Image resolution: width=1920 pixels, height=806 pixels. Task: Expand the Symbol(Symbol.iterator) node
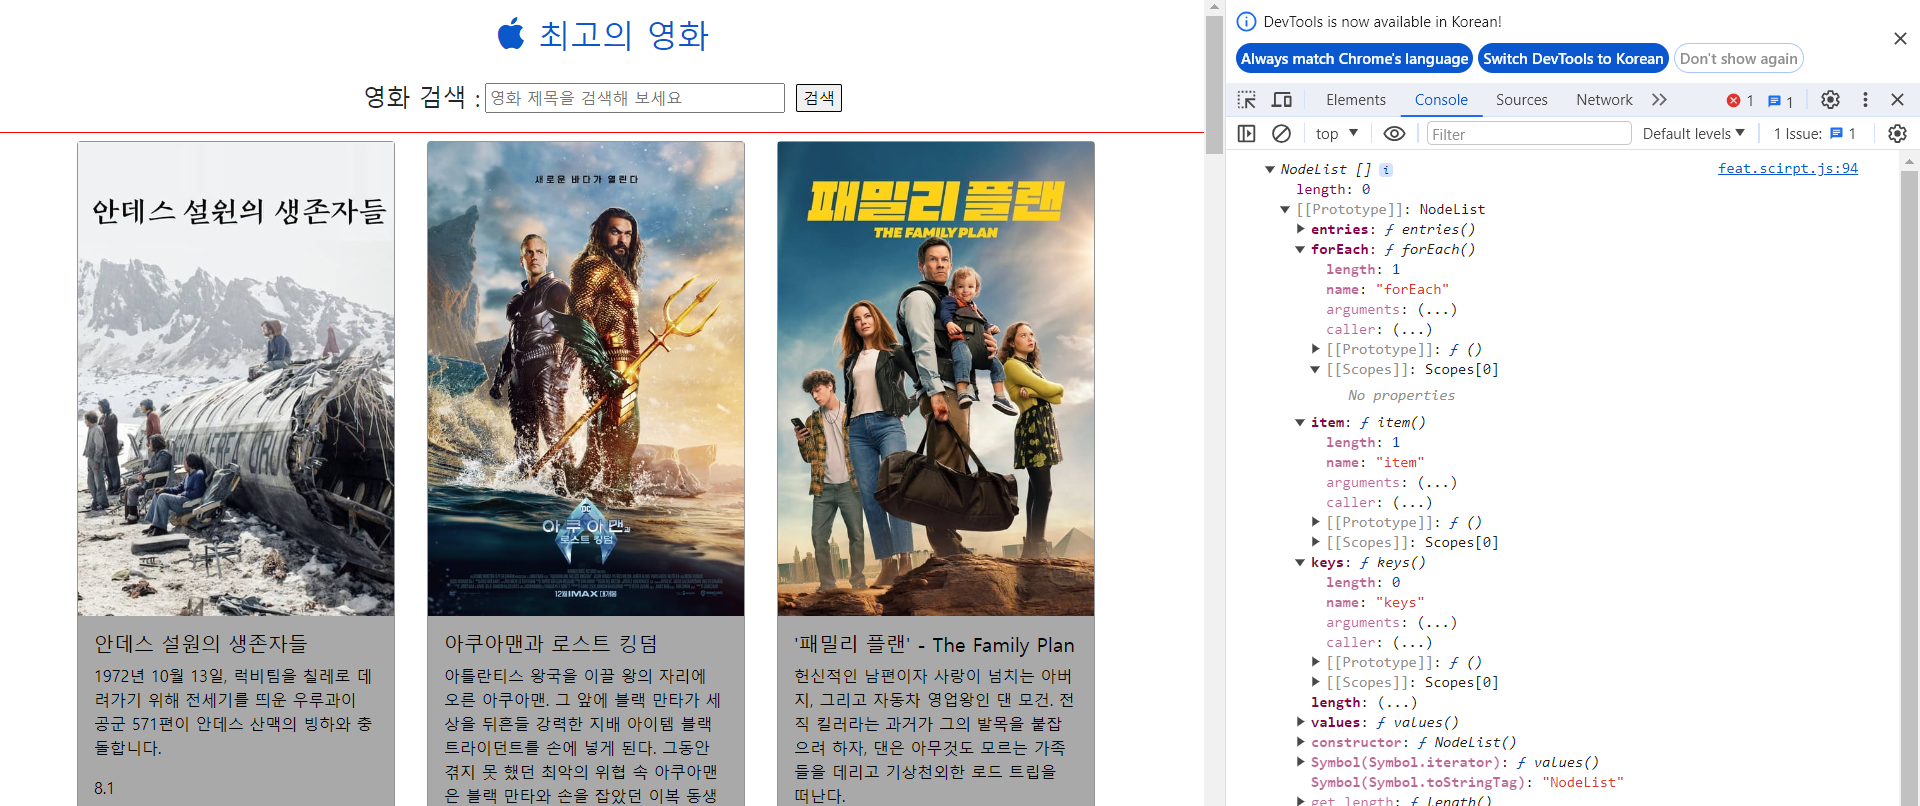(1300, 762)
